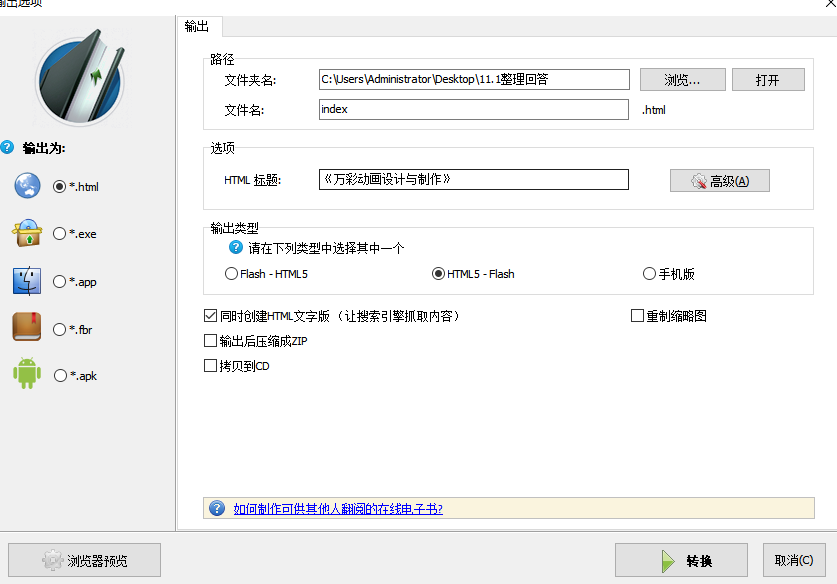Click 浏览... button to browse folder
837x584 pixels.
[x=682, y=80]
